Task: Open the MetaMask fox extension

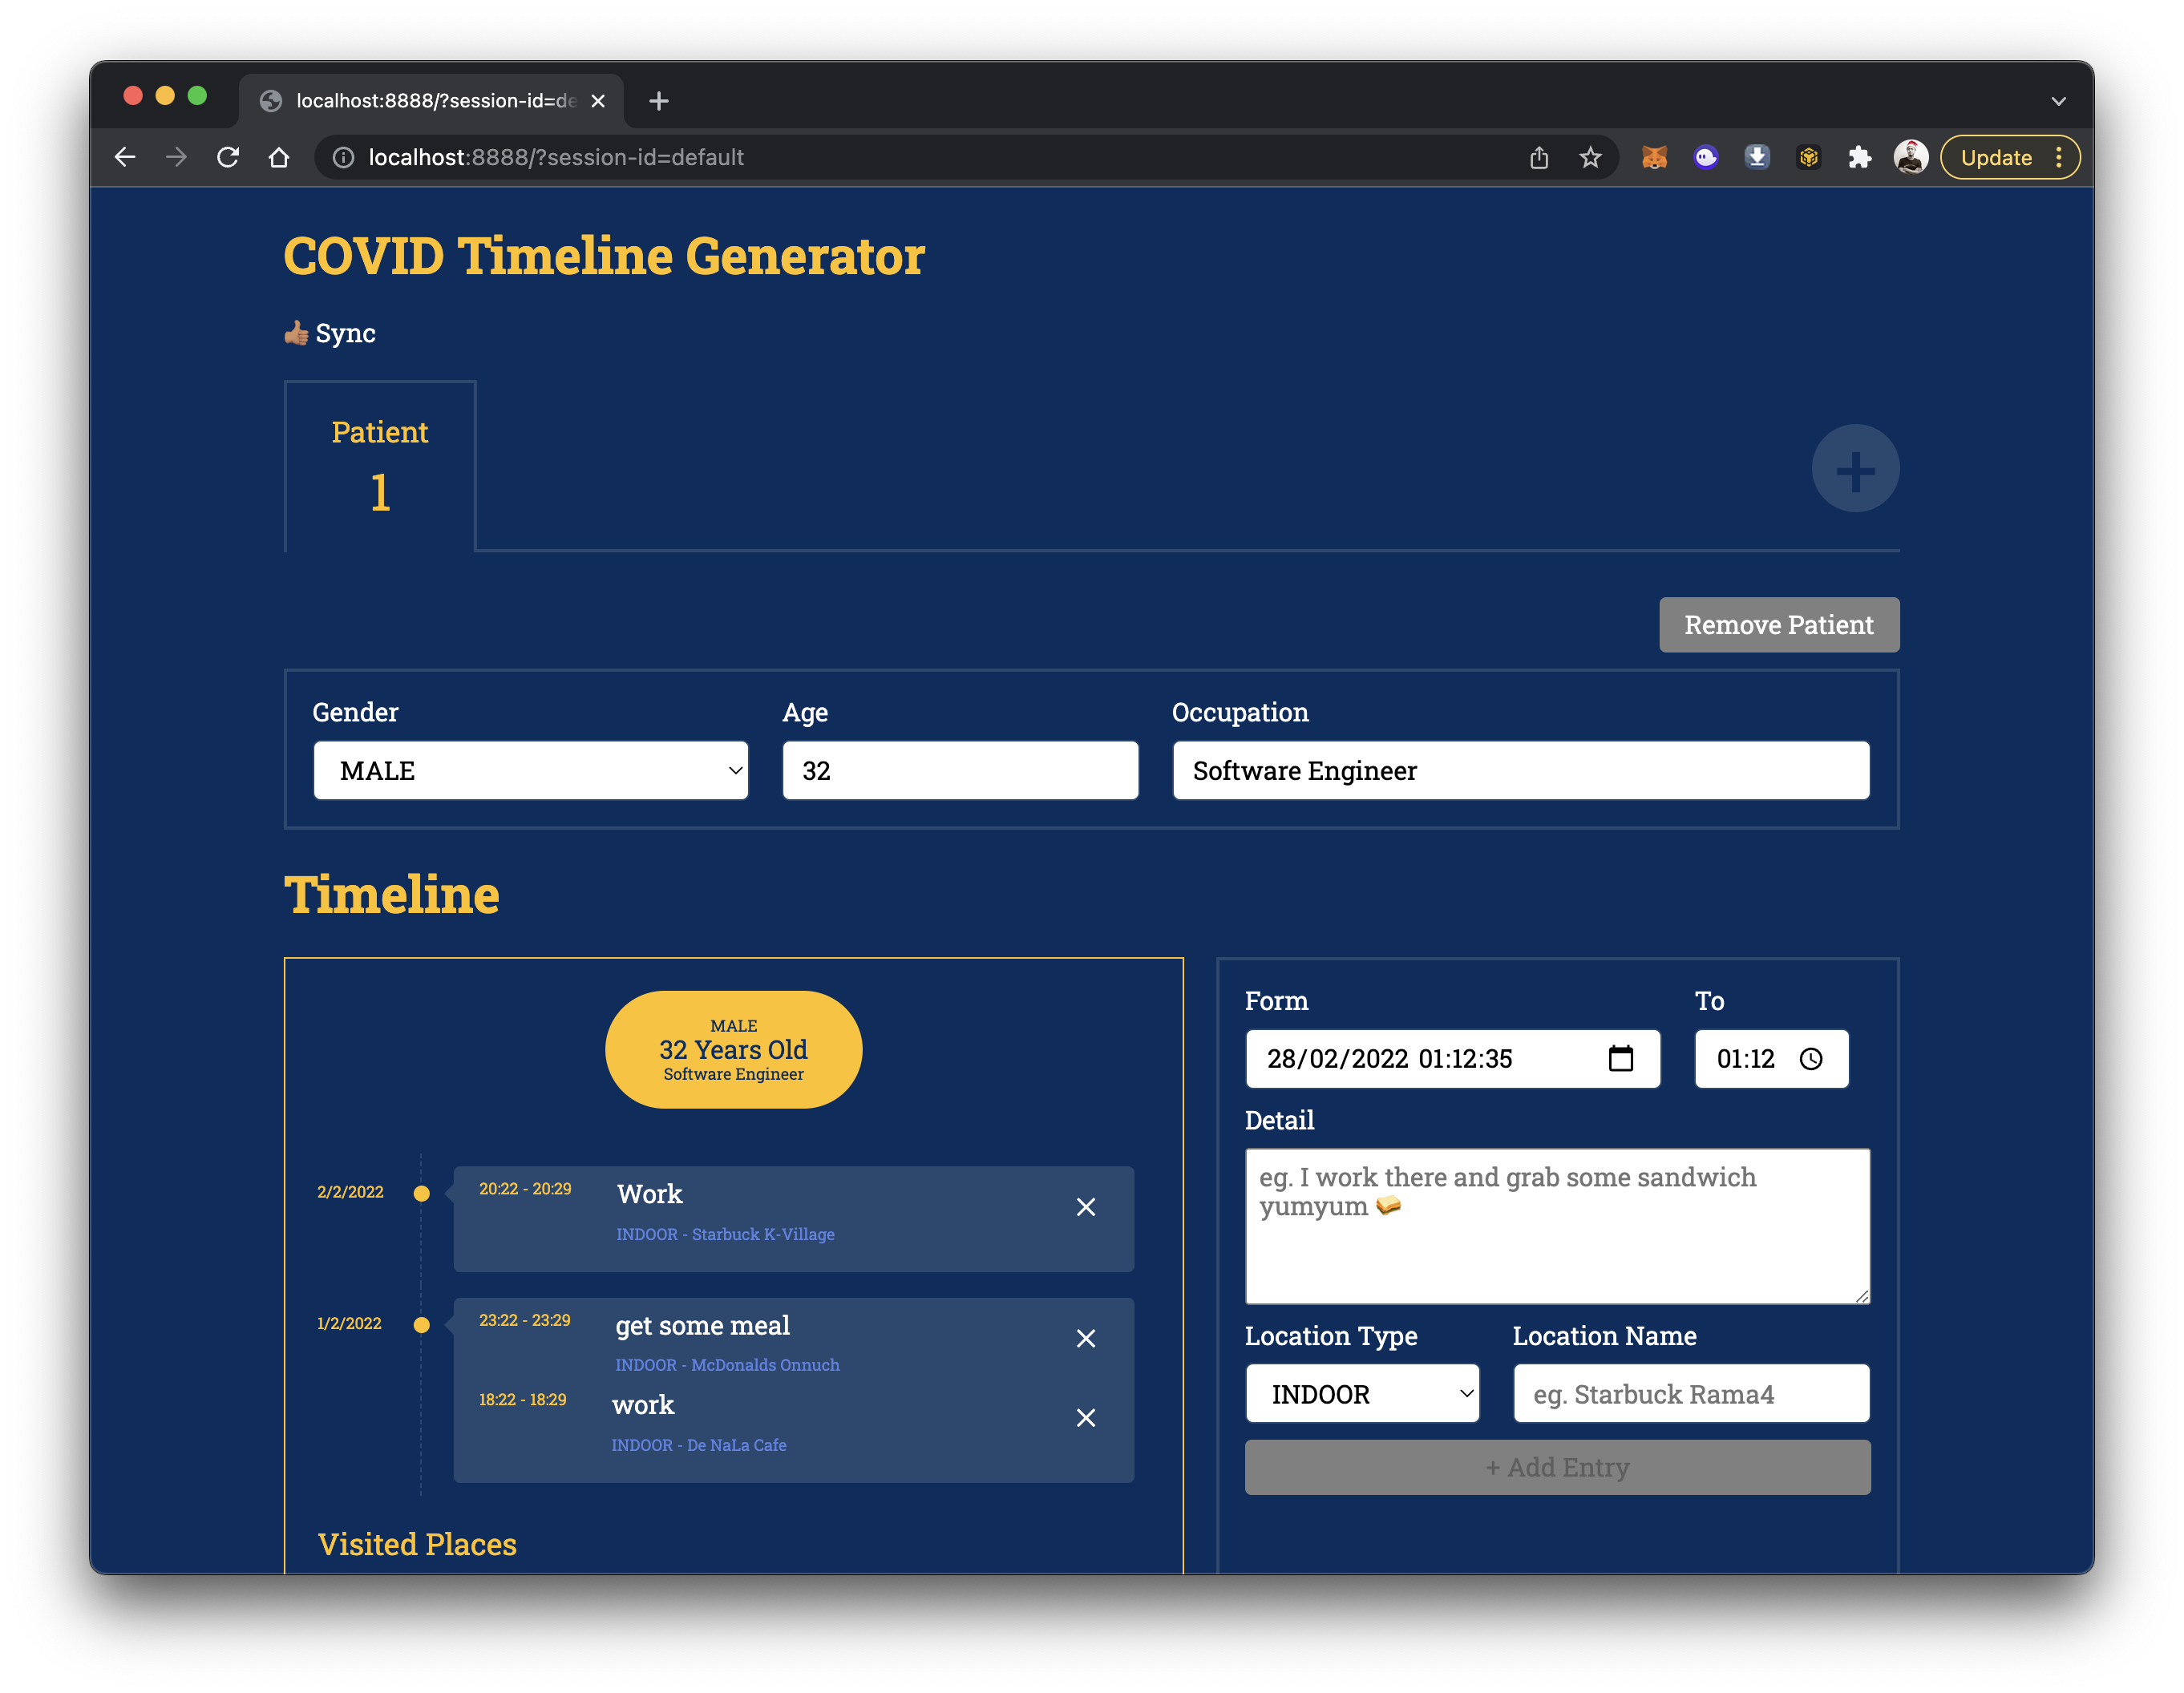Action: [1654, 157]
